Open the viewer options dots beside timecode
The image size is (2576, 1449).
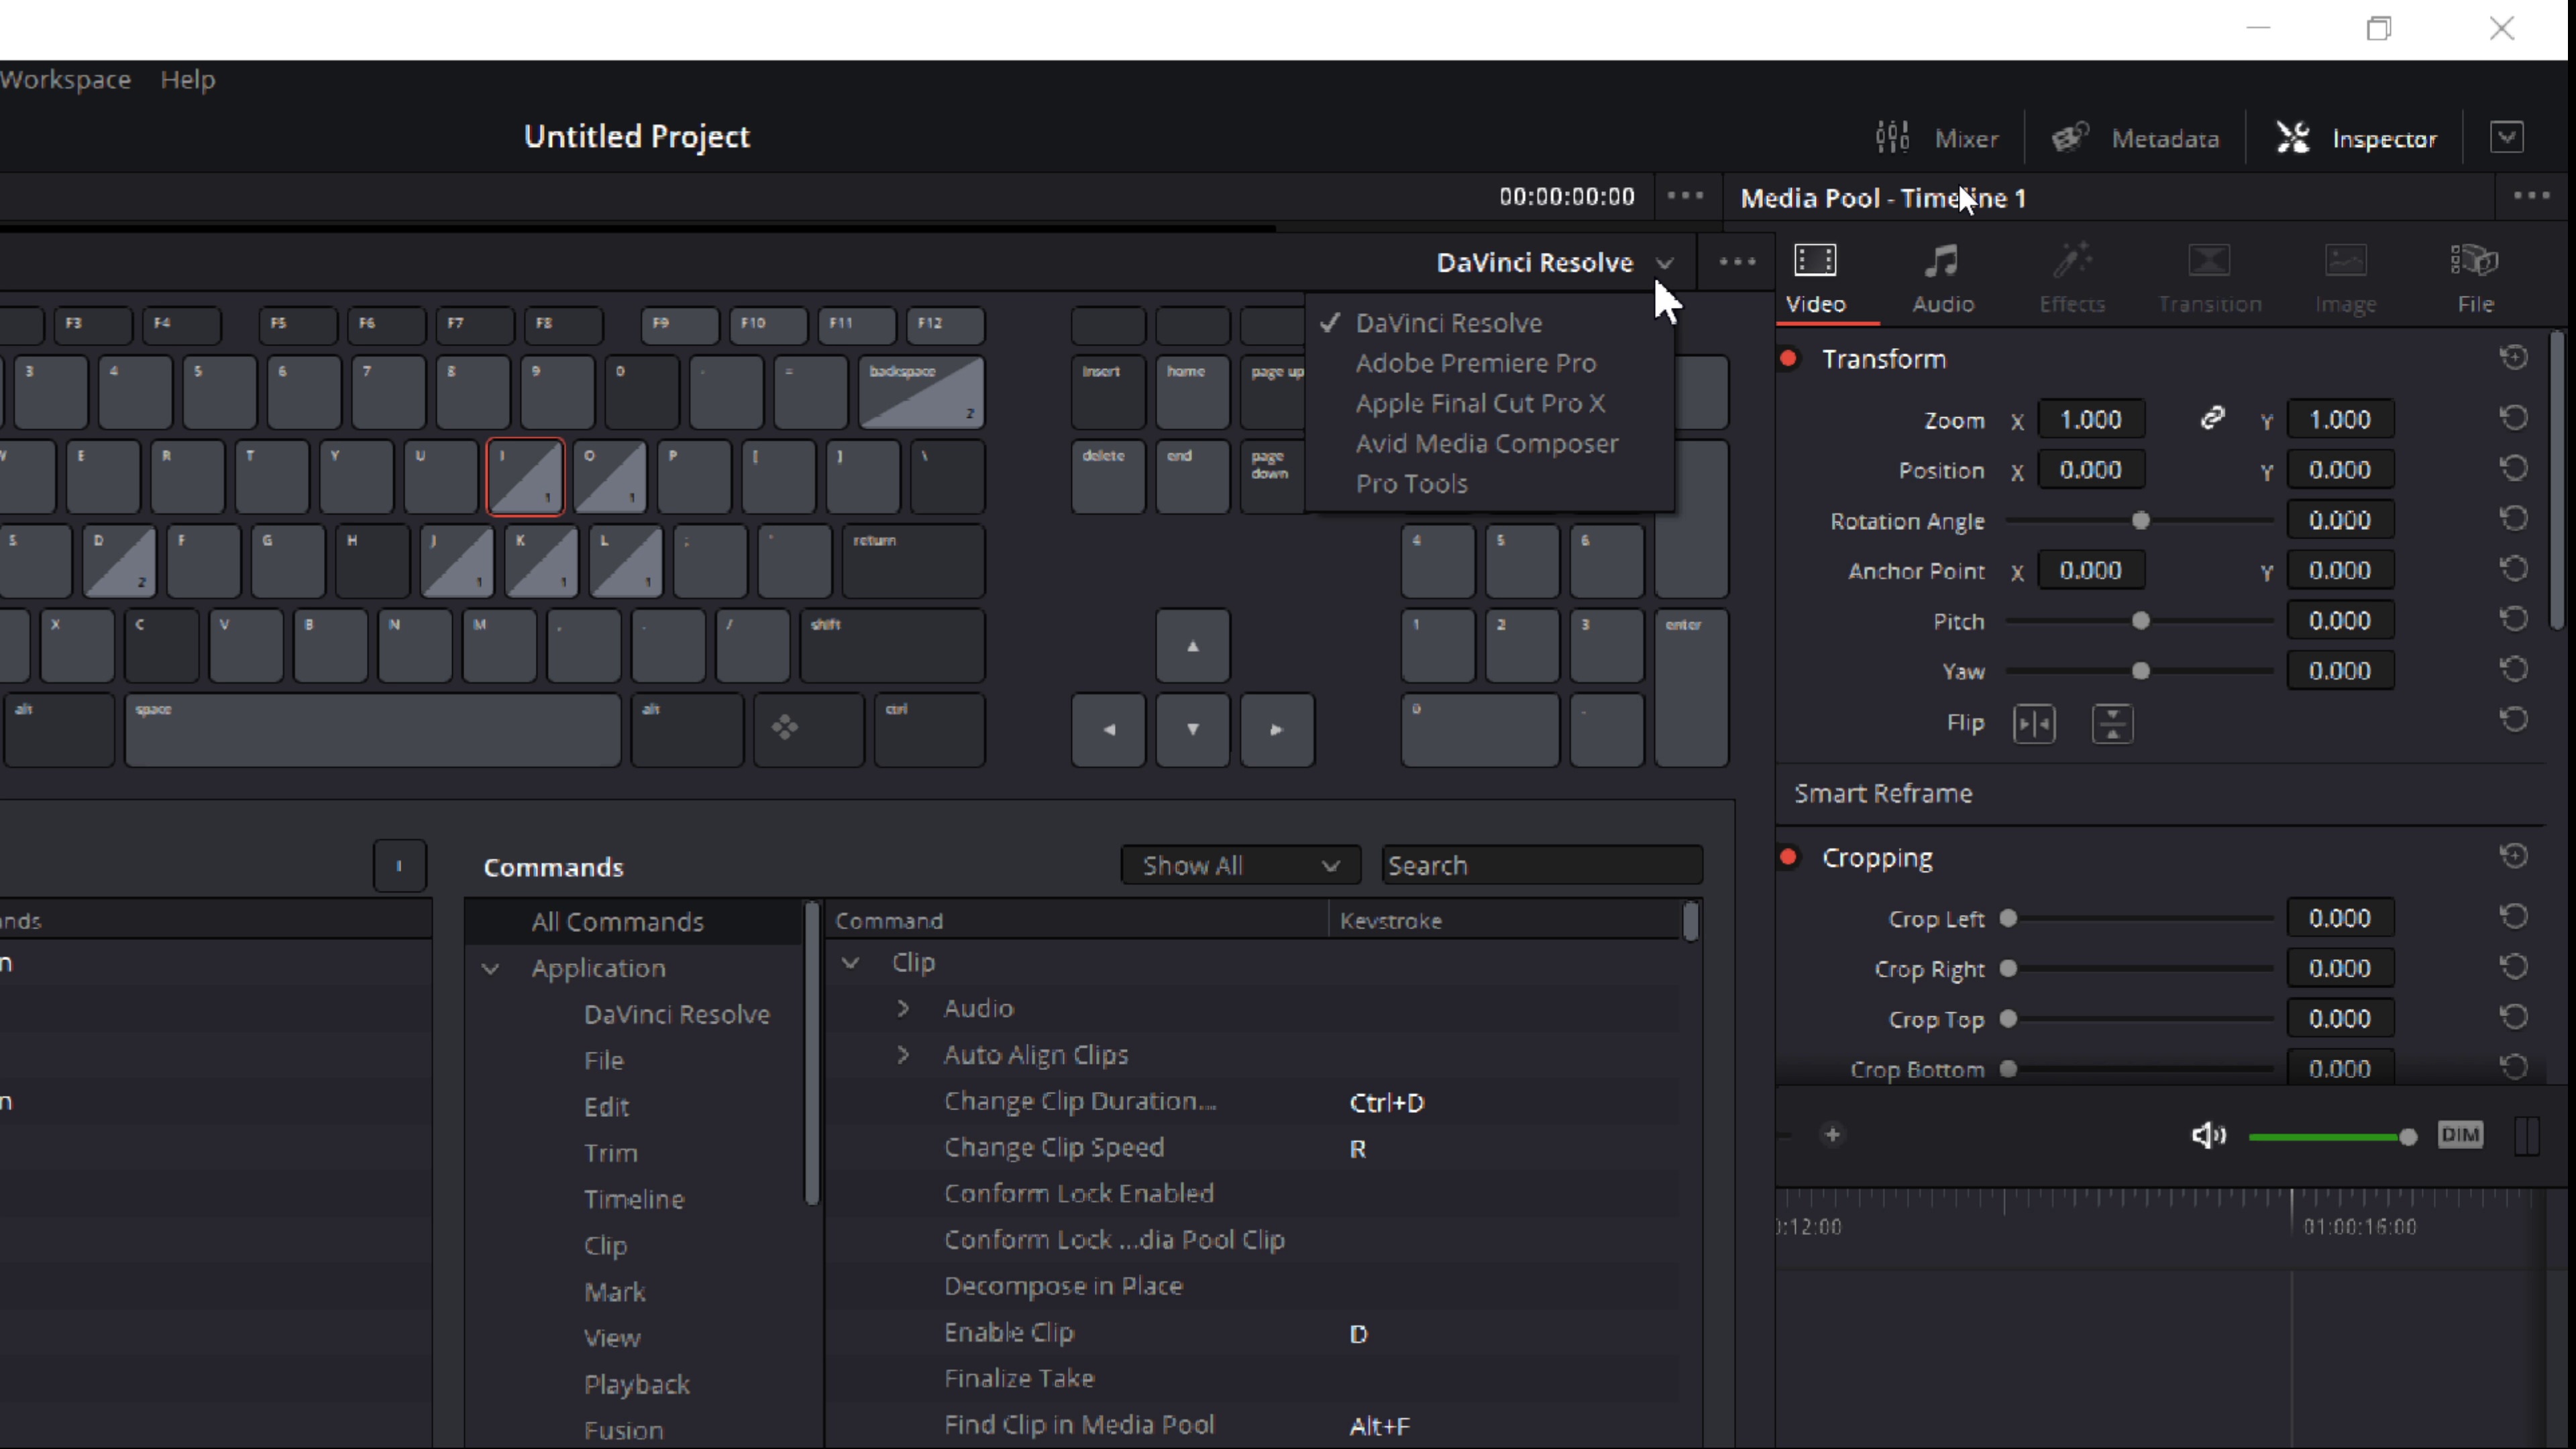click(x=1685, y=196)
